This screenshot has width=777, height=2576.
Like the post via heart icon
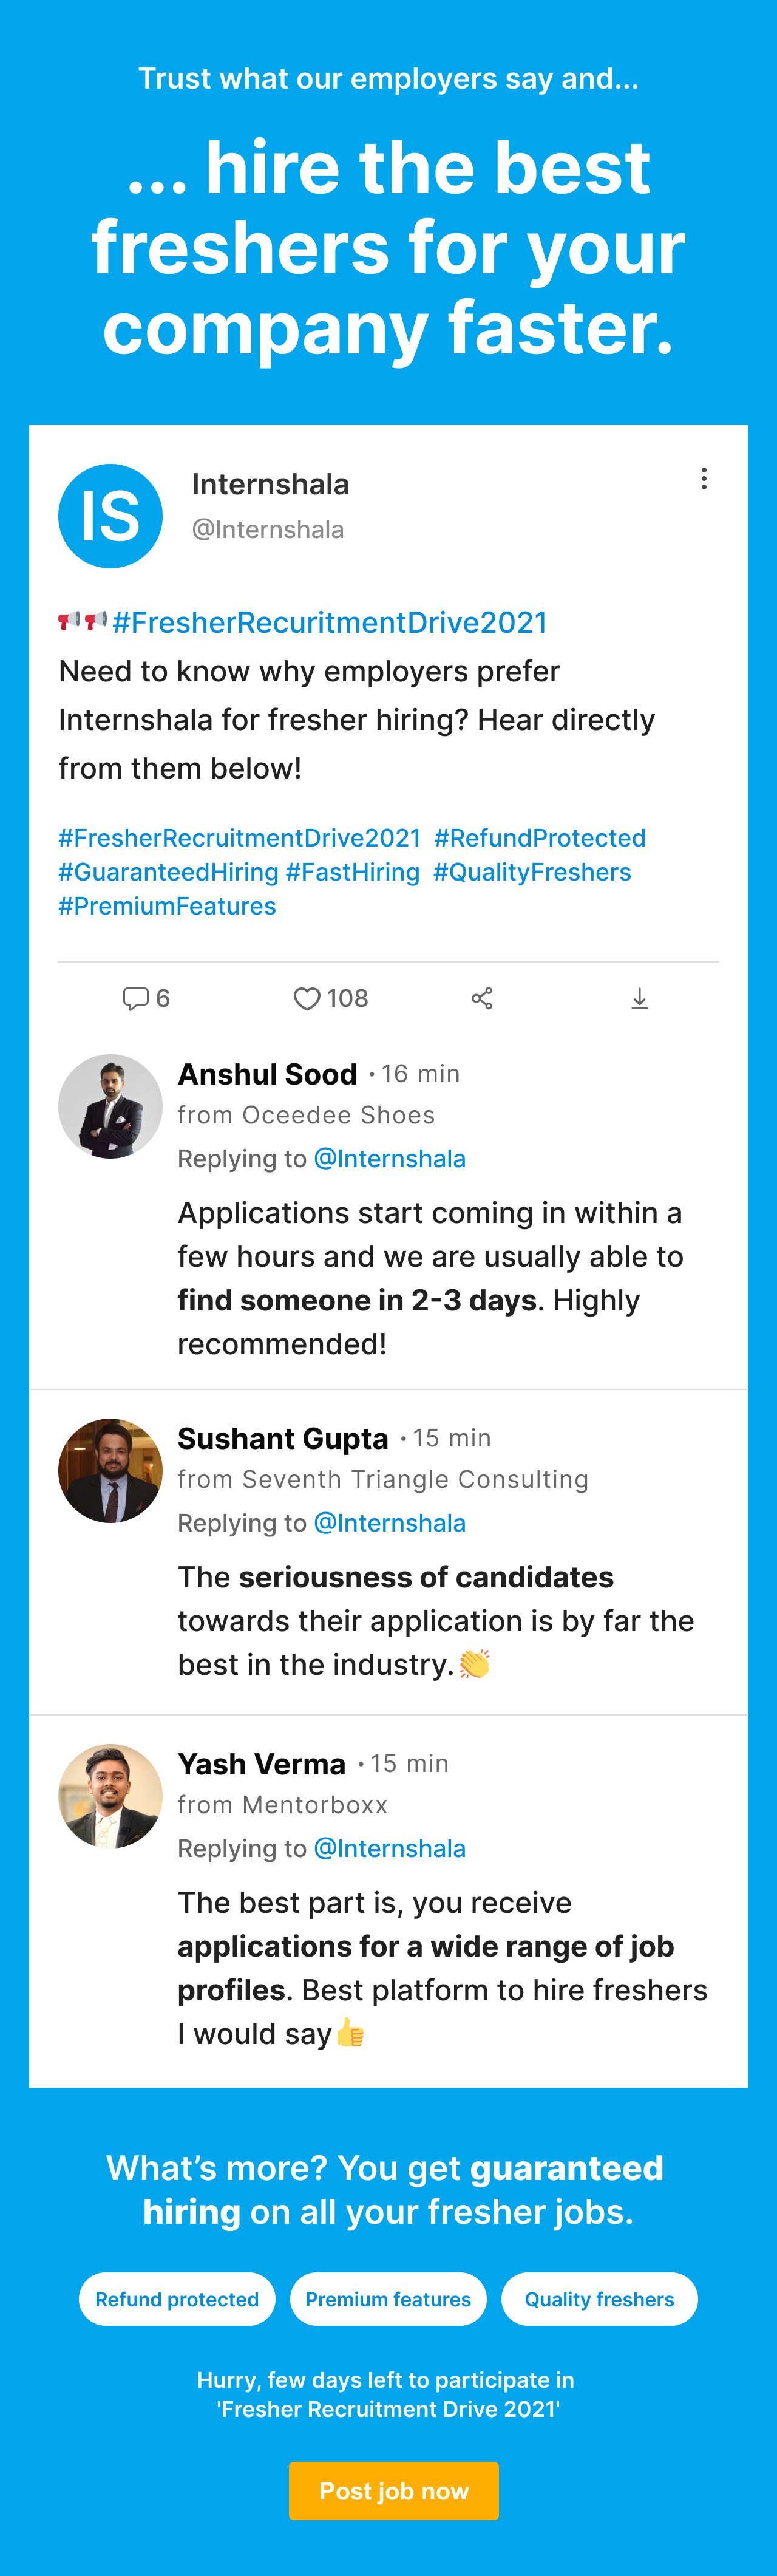click(307, 998)
